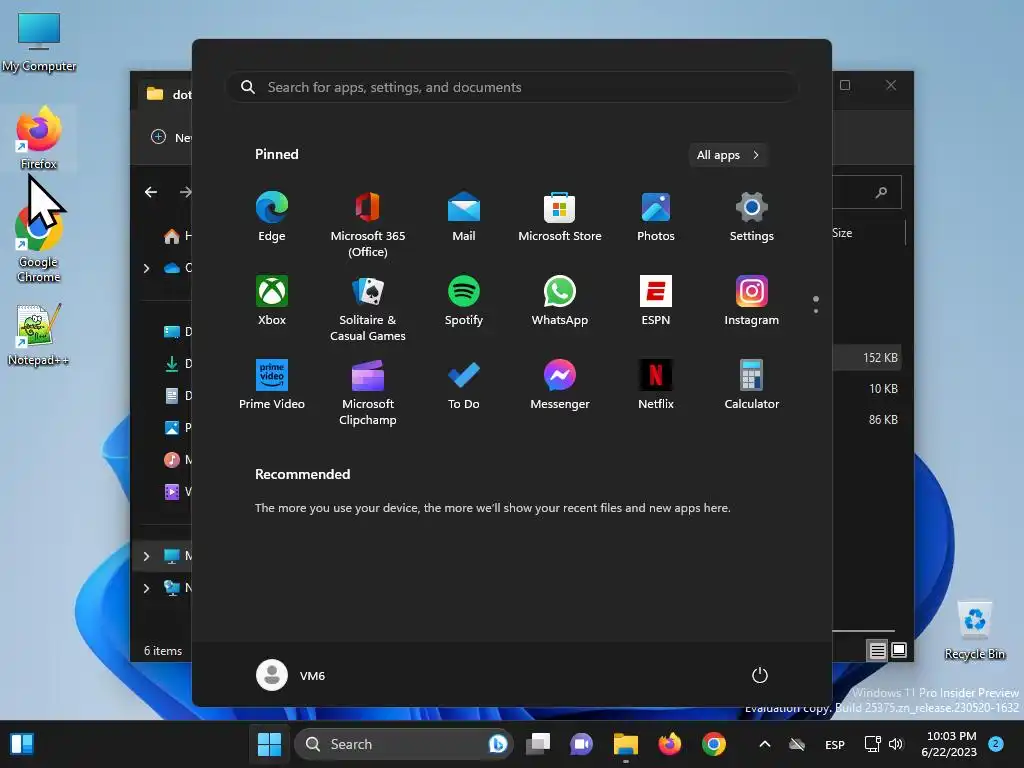This screenshot has width=1024, height=768.
Task: Launch Google Chrome from the taskbar
Action: click(x=714, y=744)
